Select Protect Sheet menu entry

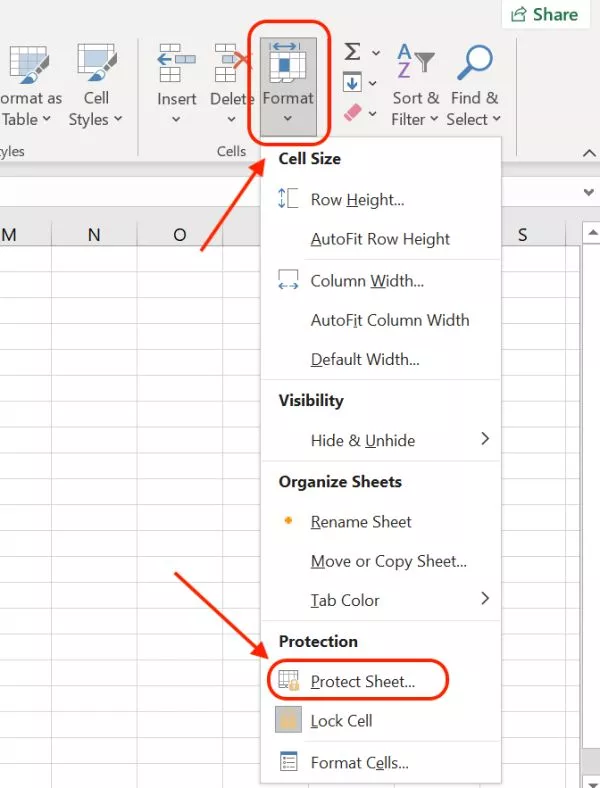(x=361, y=682)
